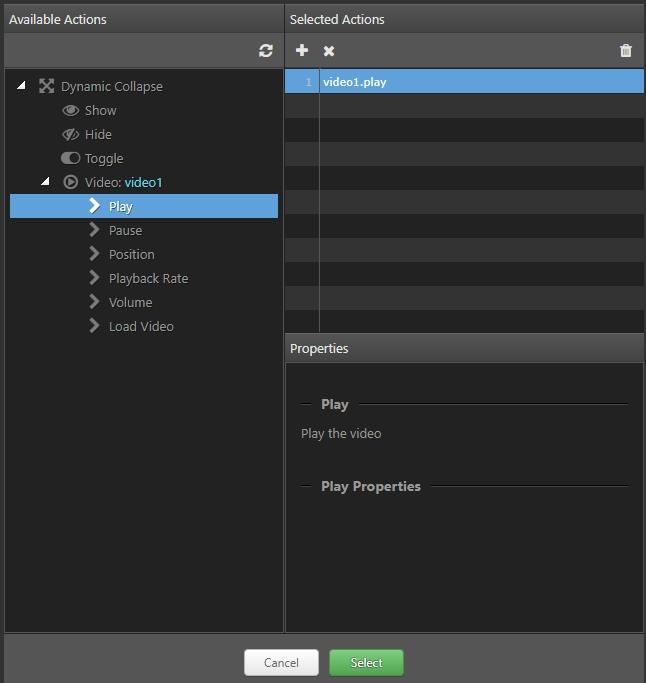Select the Toggle action label

(x=104, y=159)
